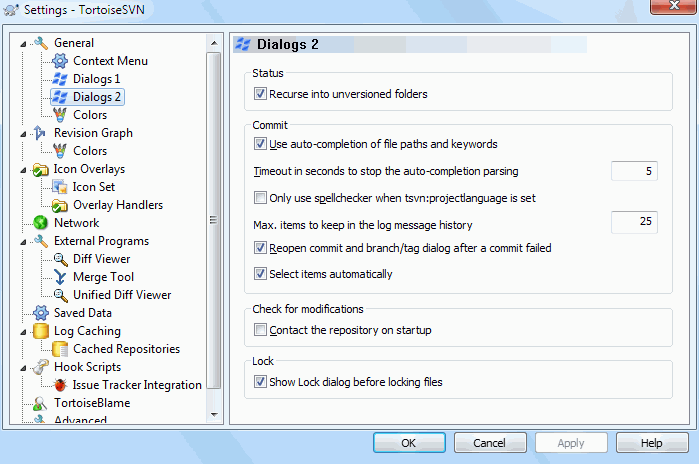
Task: Click the Hook Scripts icon
Action: click(x=41, y=367)
